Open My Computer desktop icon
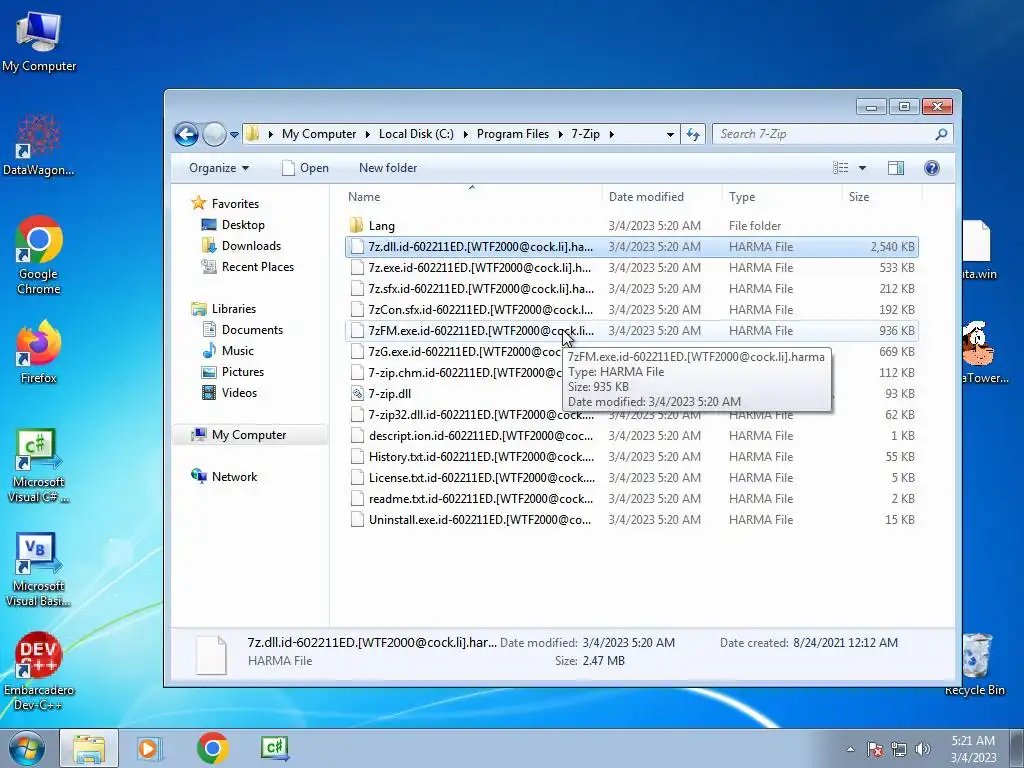Viewport: 1024px width, 768px height. pos(39,41)
